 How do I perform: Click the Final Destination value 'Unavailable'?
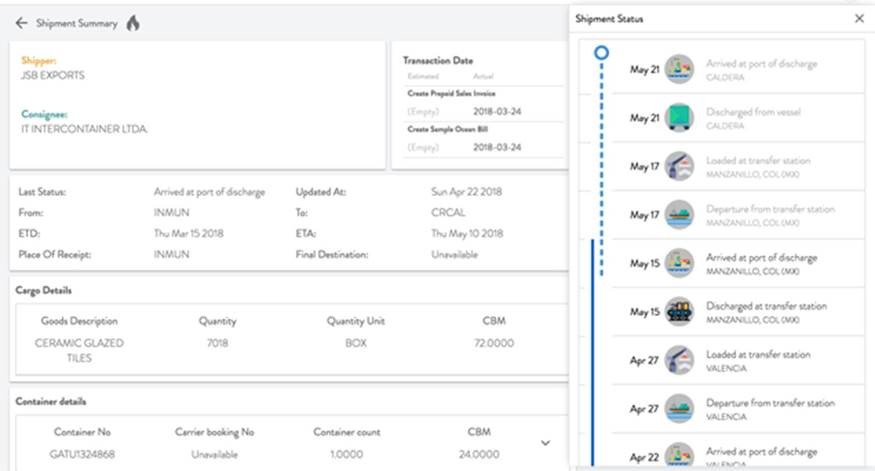pyautogui.click(x=454, y=254)
